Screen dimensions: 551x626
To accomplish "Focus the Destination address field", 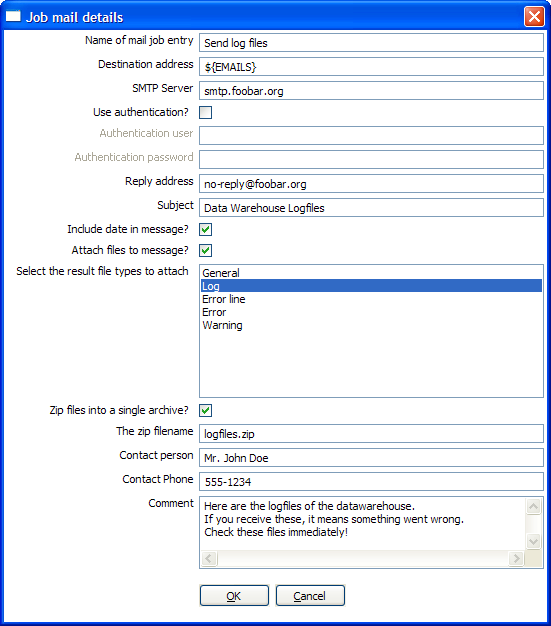I will pyautogui.click(x=371, y=67).
